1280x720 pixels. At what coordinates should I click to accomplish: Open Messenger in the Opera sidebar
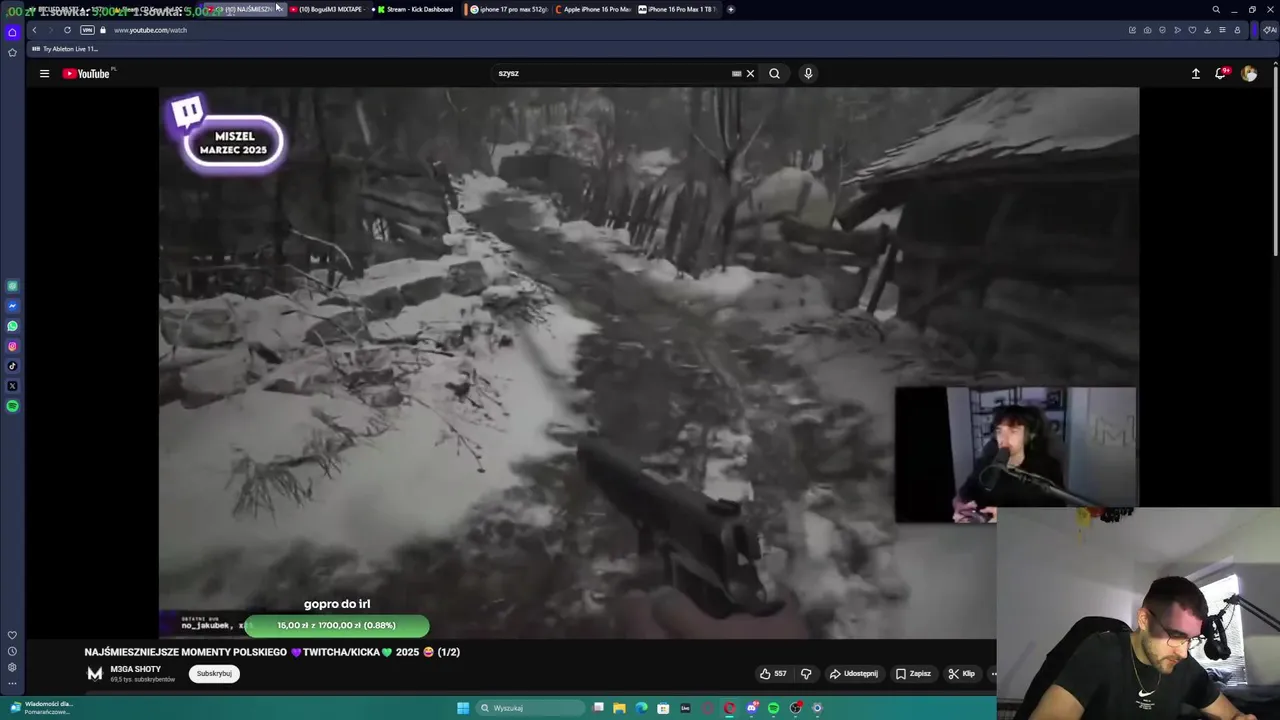point(12,306)
